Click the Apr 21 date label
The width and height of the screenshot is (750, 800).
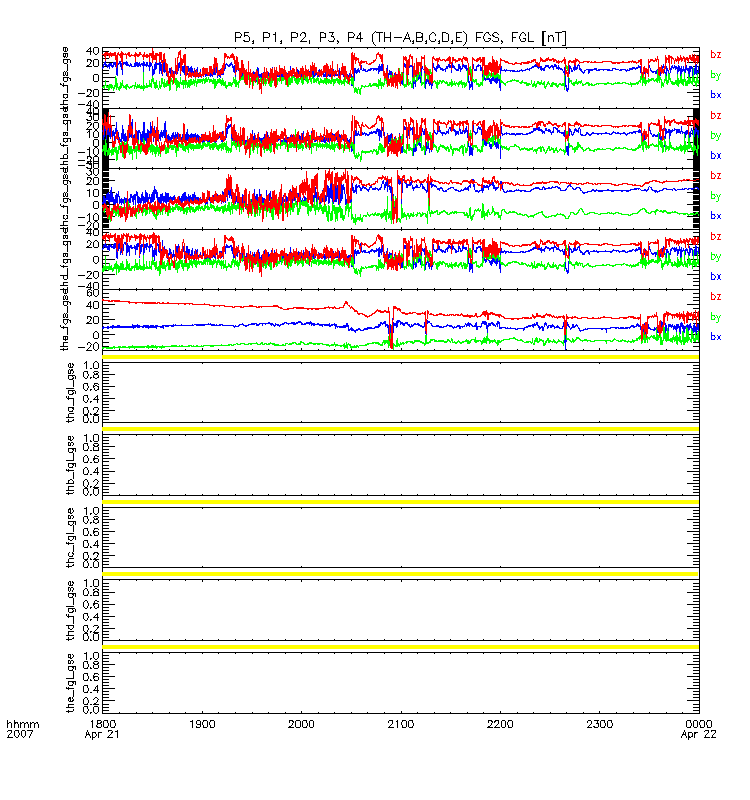[102, 735]
